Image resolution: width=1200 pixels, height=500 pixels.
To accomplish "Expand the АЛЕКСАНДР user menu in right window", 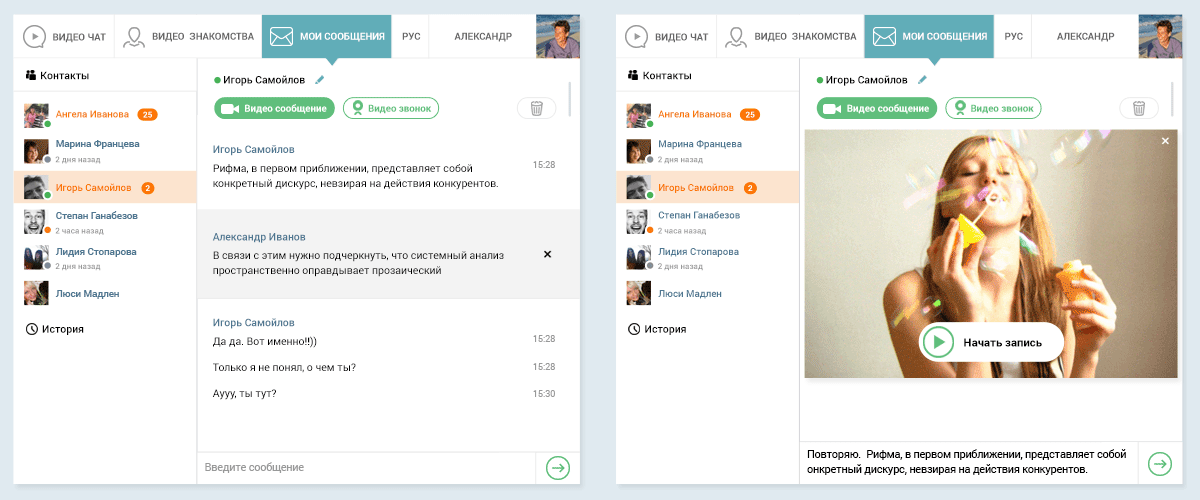I will pos(1086,37).
